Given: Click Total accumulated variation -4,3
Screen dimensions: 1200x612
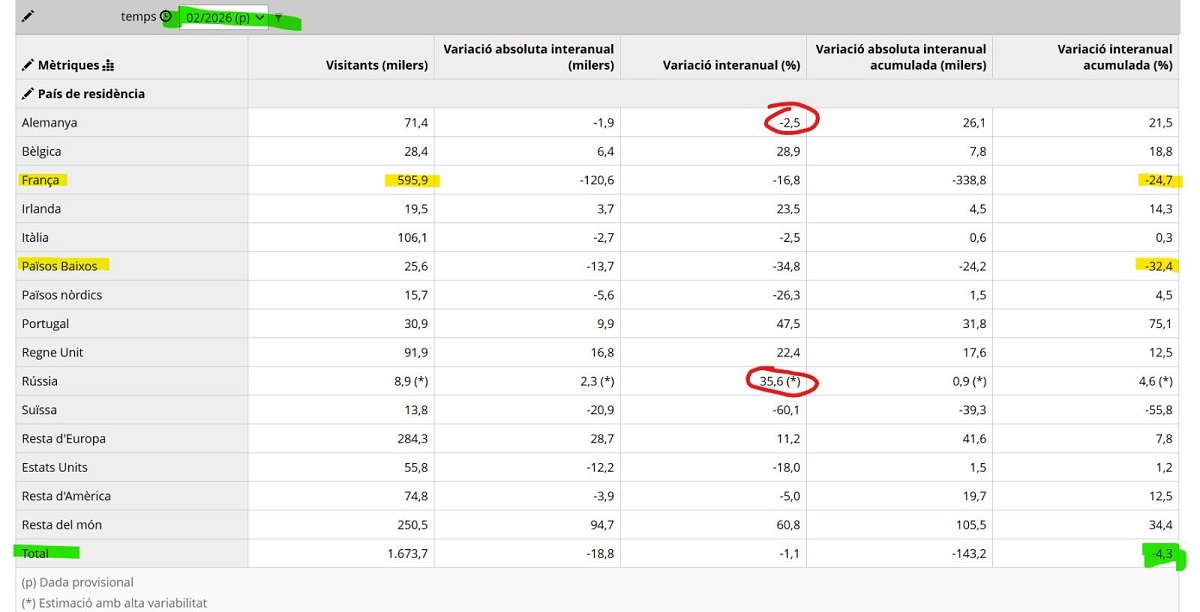Looking at the screenshot, I should [1162, 553].
